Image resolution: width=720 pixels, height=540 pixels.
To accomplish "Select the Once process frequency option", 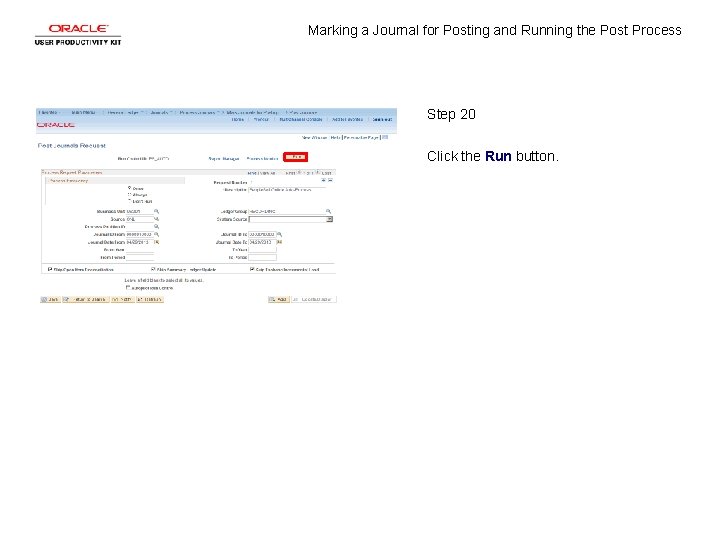I will (129, 188).
